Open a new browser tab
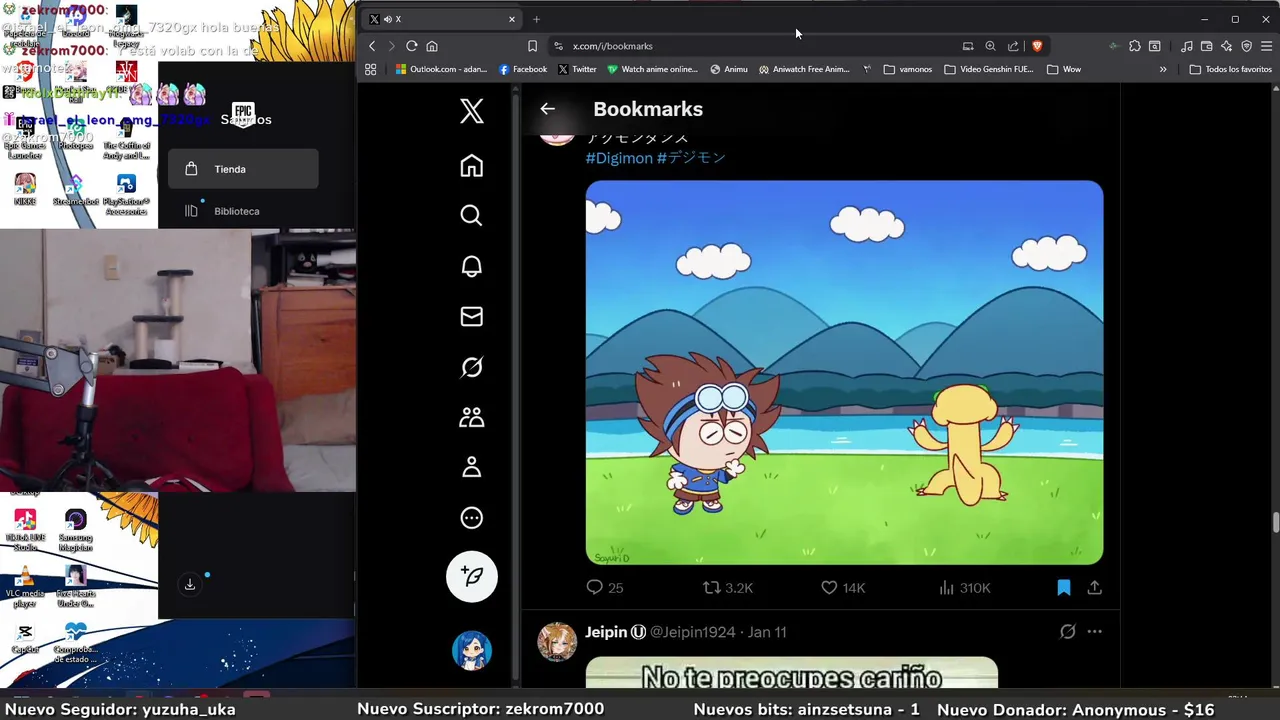 point(536,19)
